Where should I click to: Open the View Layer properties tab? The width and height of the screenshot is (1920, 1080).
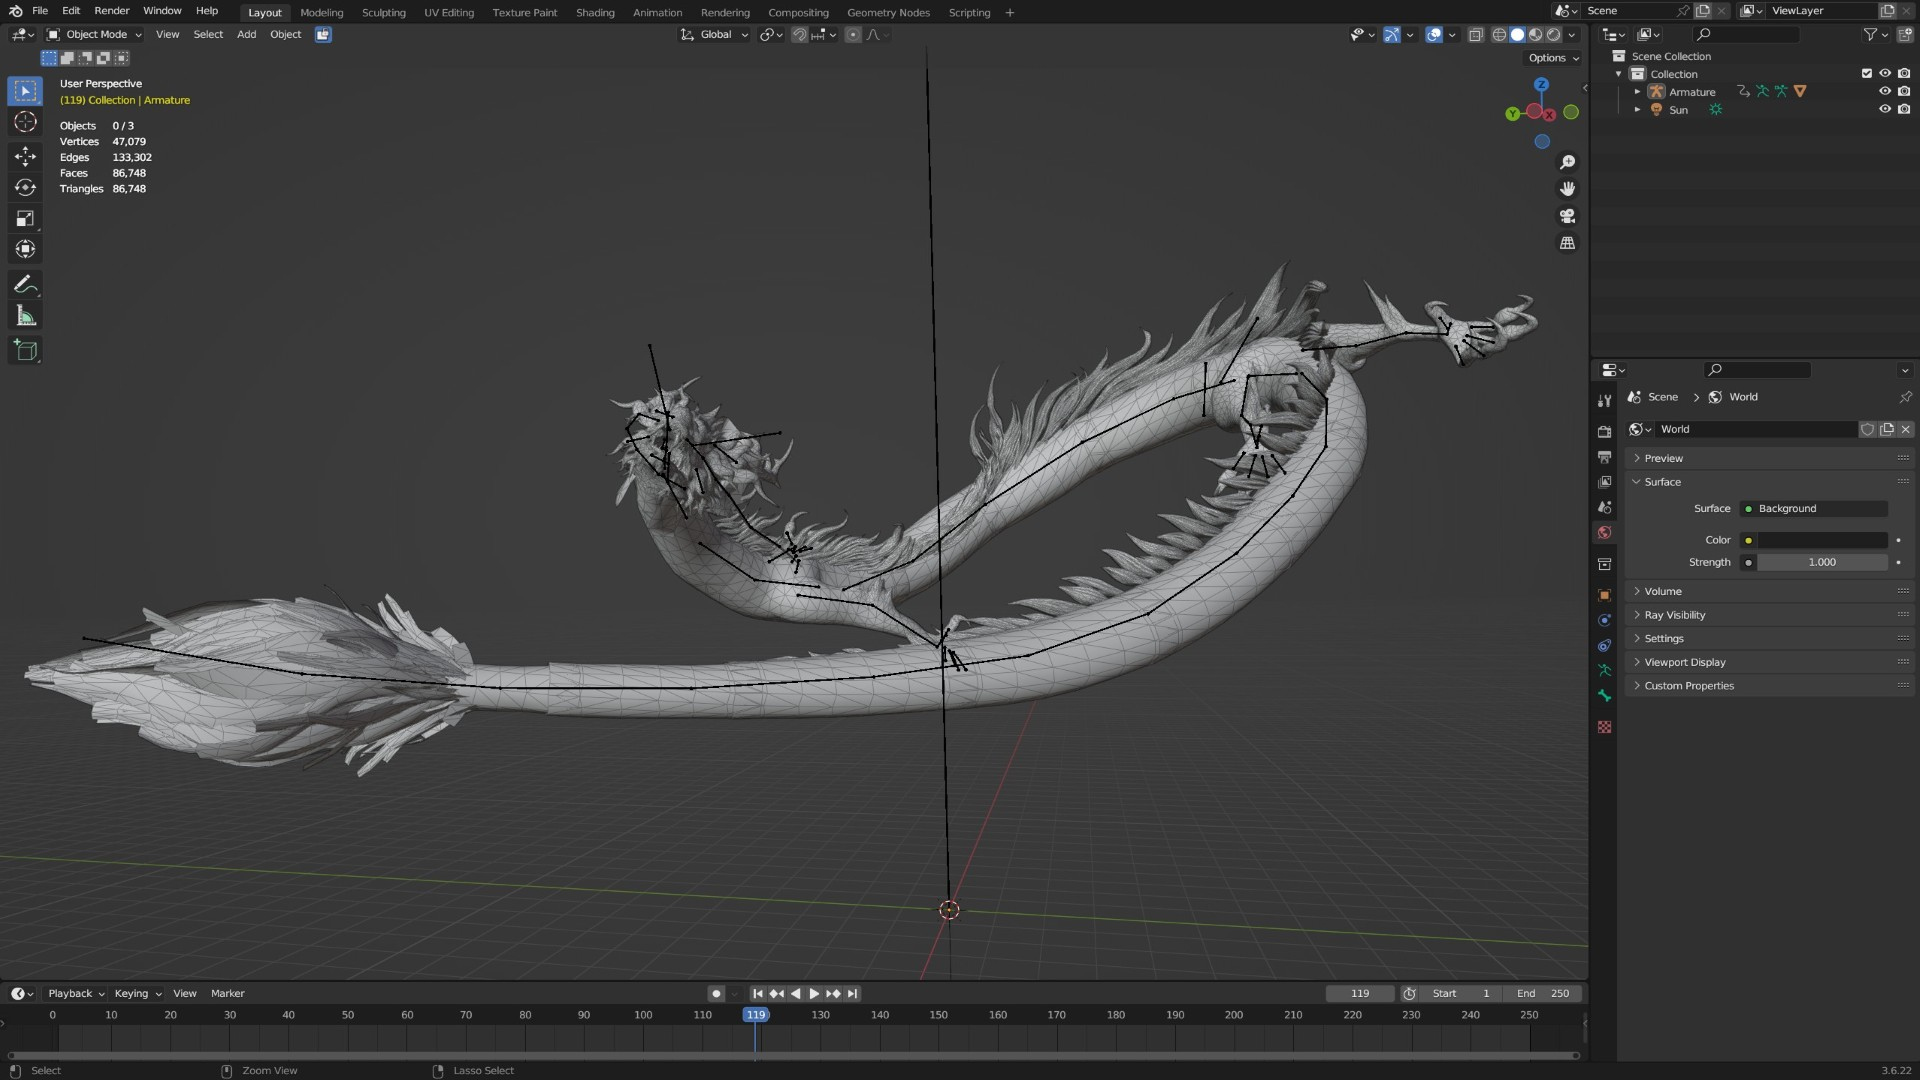coord(1604,482)
